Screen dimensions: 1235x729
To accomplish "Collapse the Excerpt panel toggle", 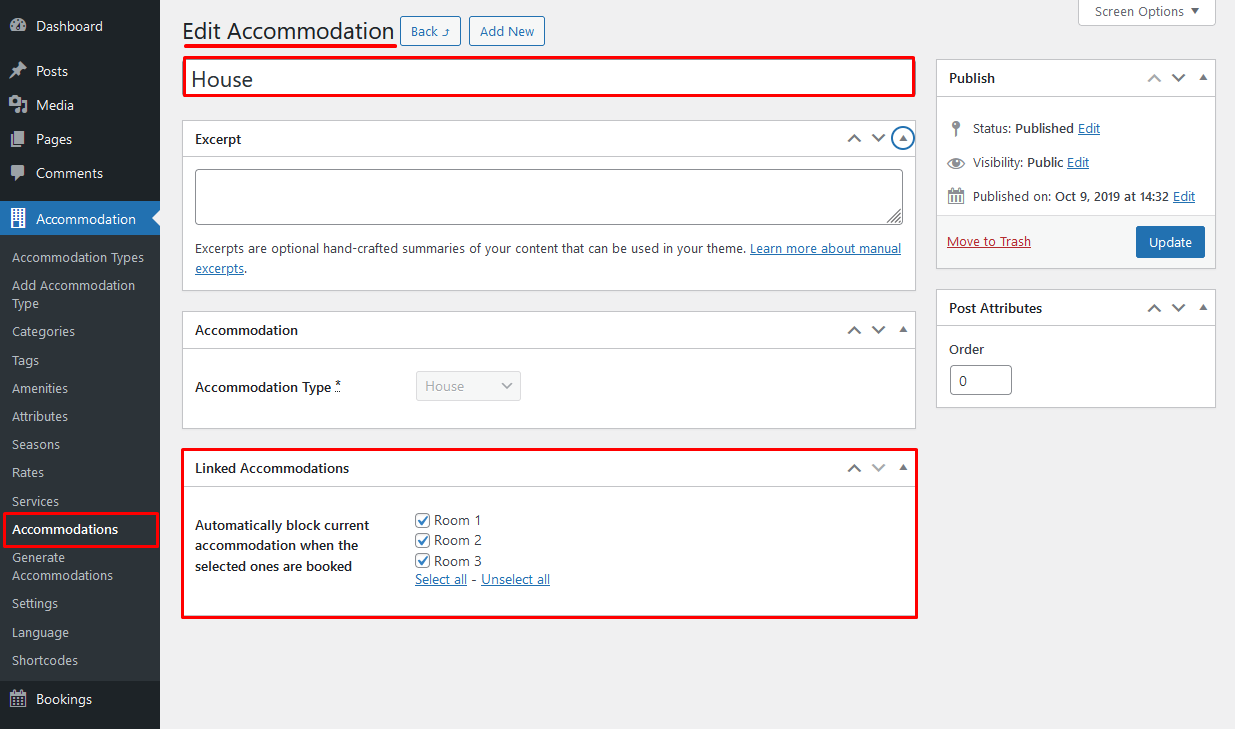I will [x=903, y=138].
